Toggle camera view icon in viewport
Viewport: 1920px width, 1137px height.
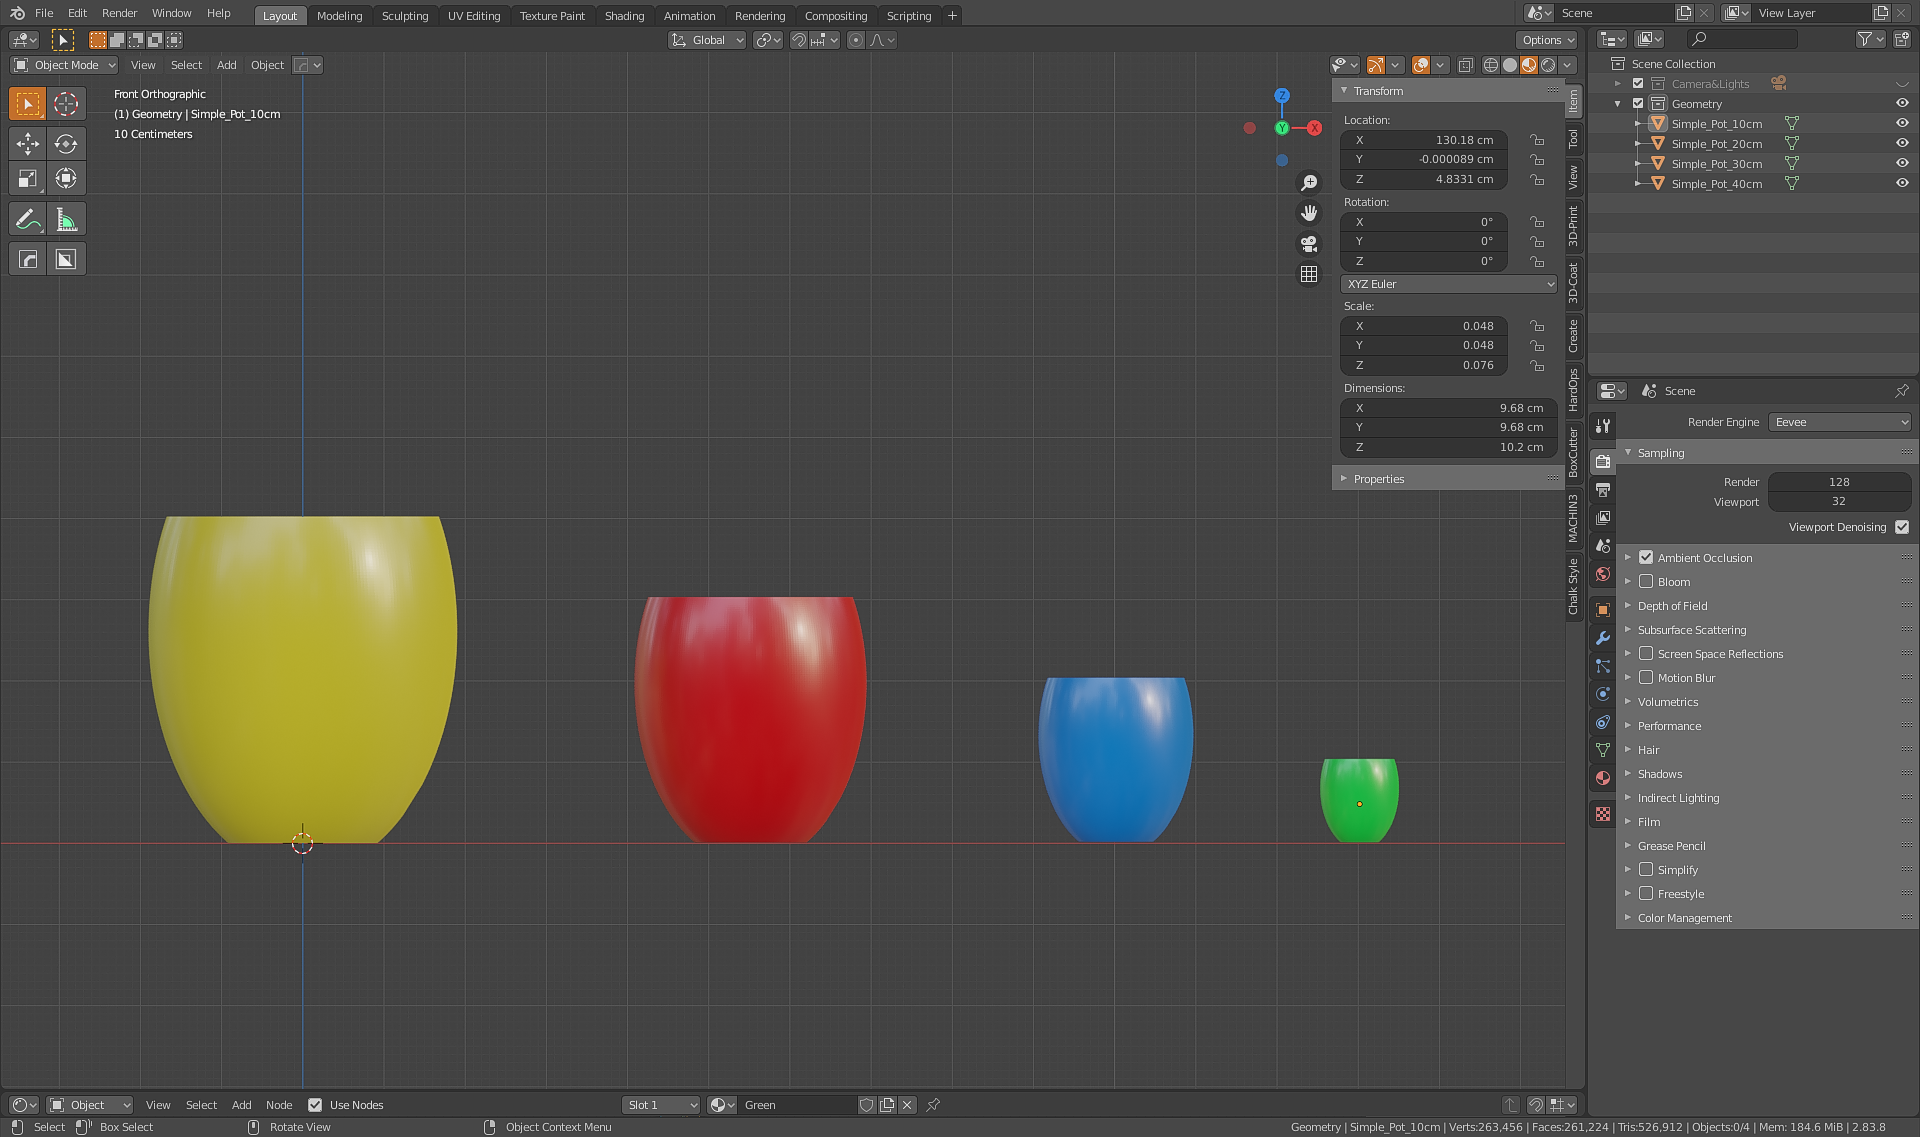[1308, 244]
